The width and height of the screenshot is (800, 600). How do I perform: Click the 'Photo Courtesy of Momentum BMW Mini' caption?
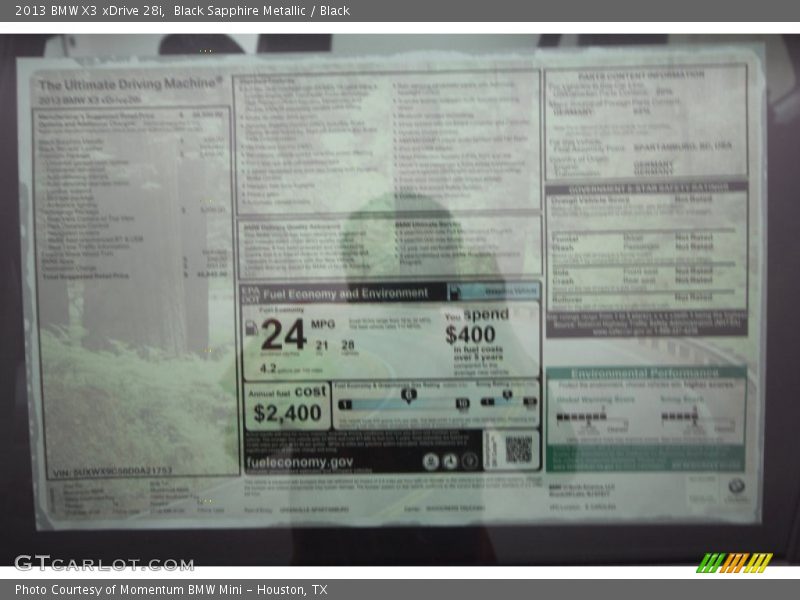(x=128, y=590)
